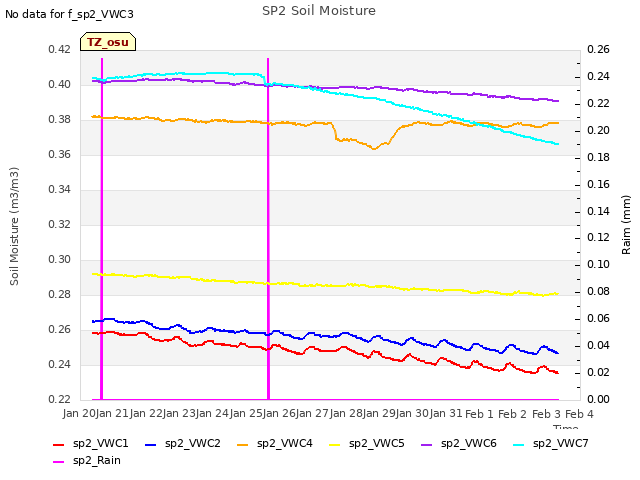This screenshot has width=640, height=480.
Task: Click the 0.00 right axis value
Action: pos(598,399)
